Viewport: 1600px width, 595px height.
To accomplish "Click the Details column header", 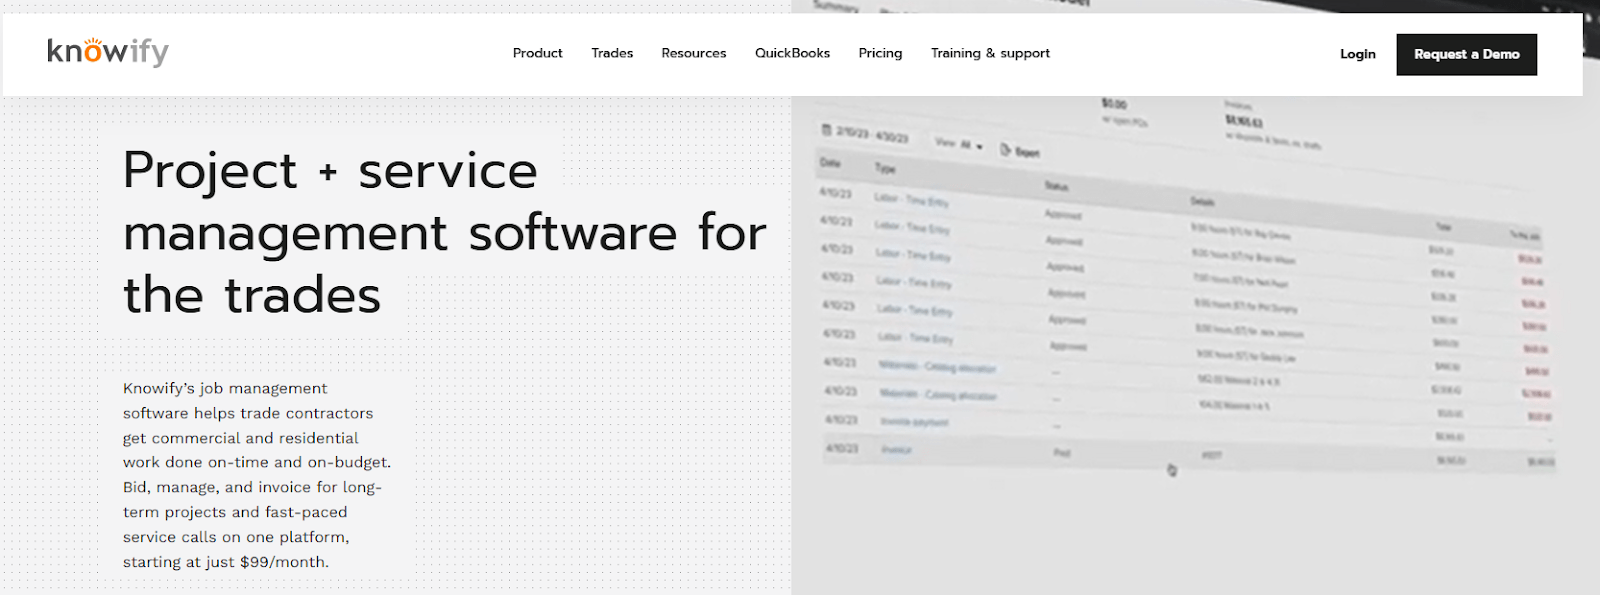I will pos(1202,201).
